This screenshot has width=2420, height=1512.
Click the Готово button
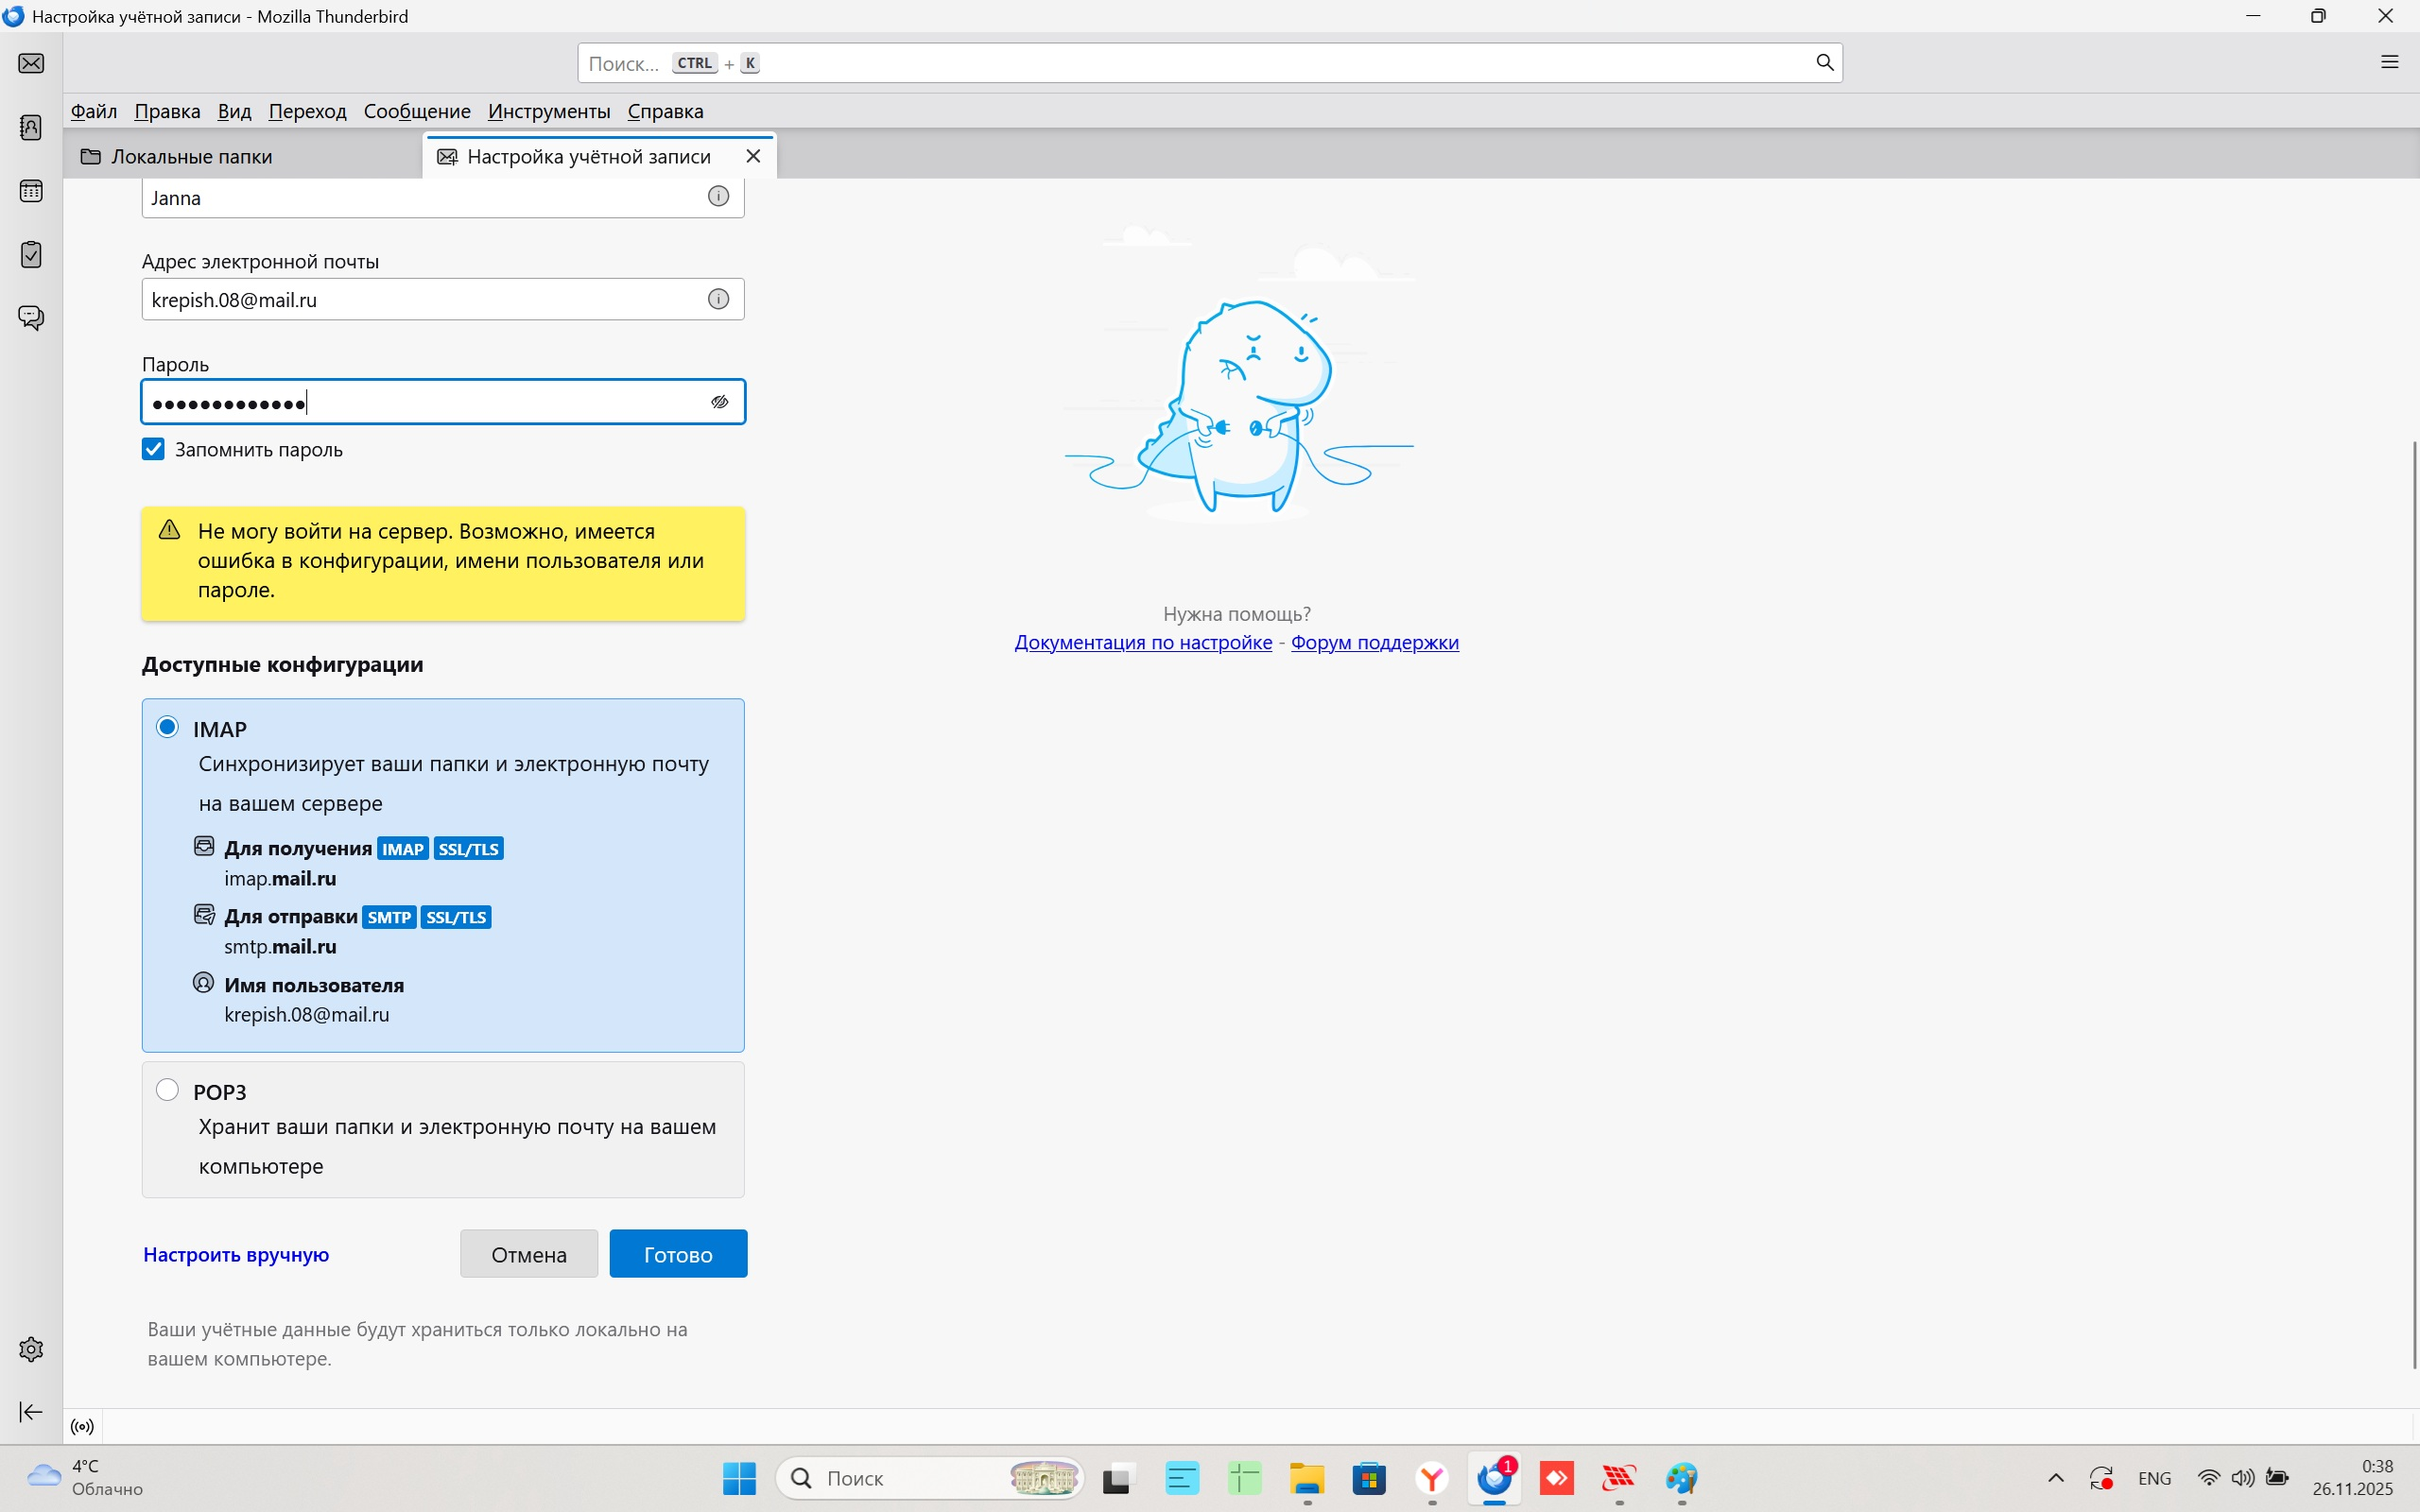coord(678,1254)
